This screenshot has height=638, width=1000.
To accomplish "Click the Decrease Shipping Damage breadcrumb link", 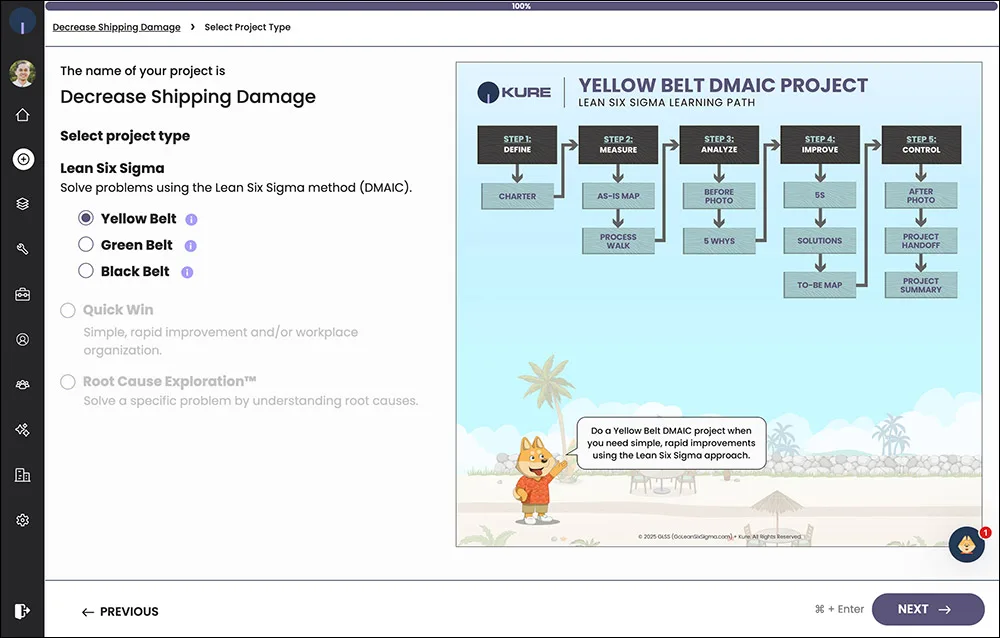I will [116, 27].
